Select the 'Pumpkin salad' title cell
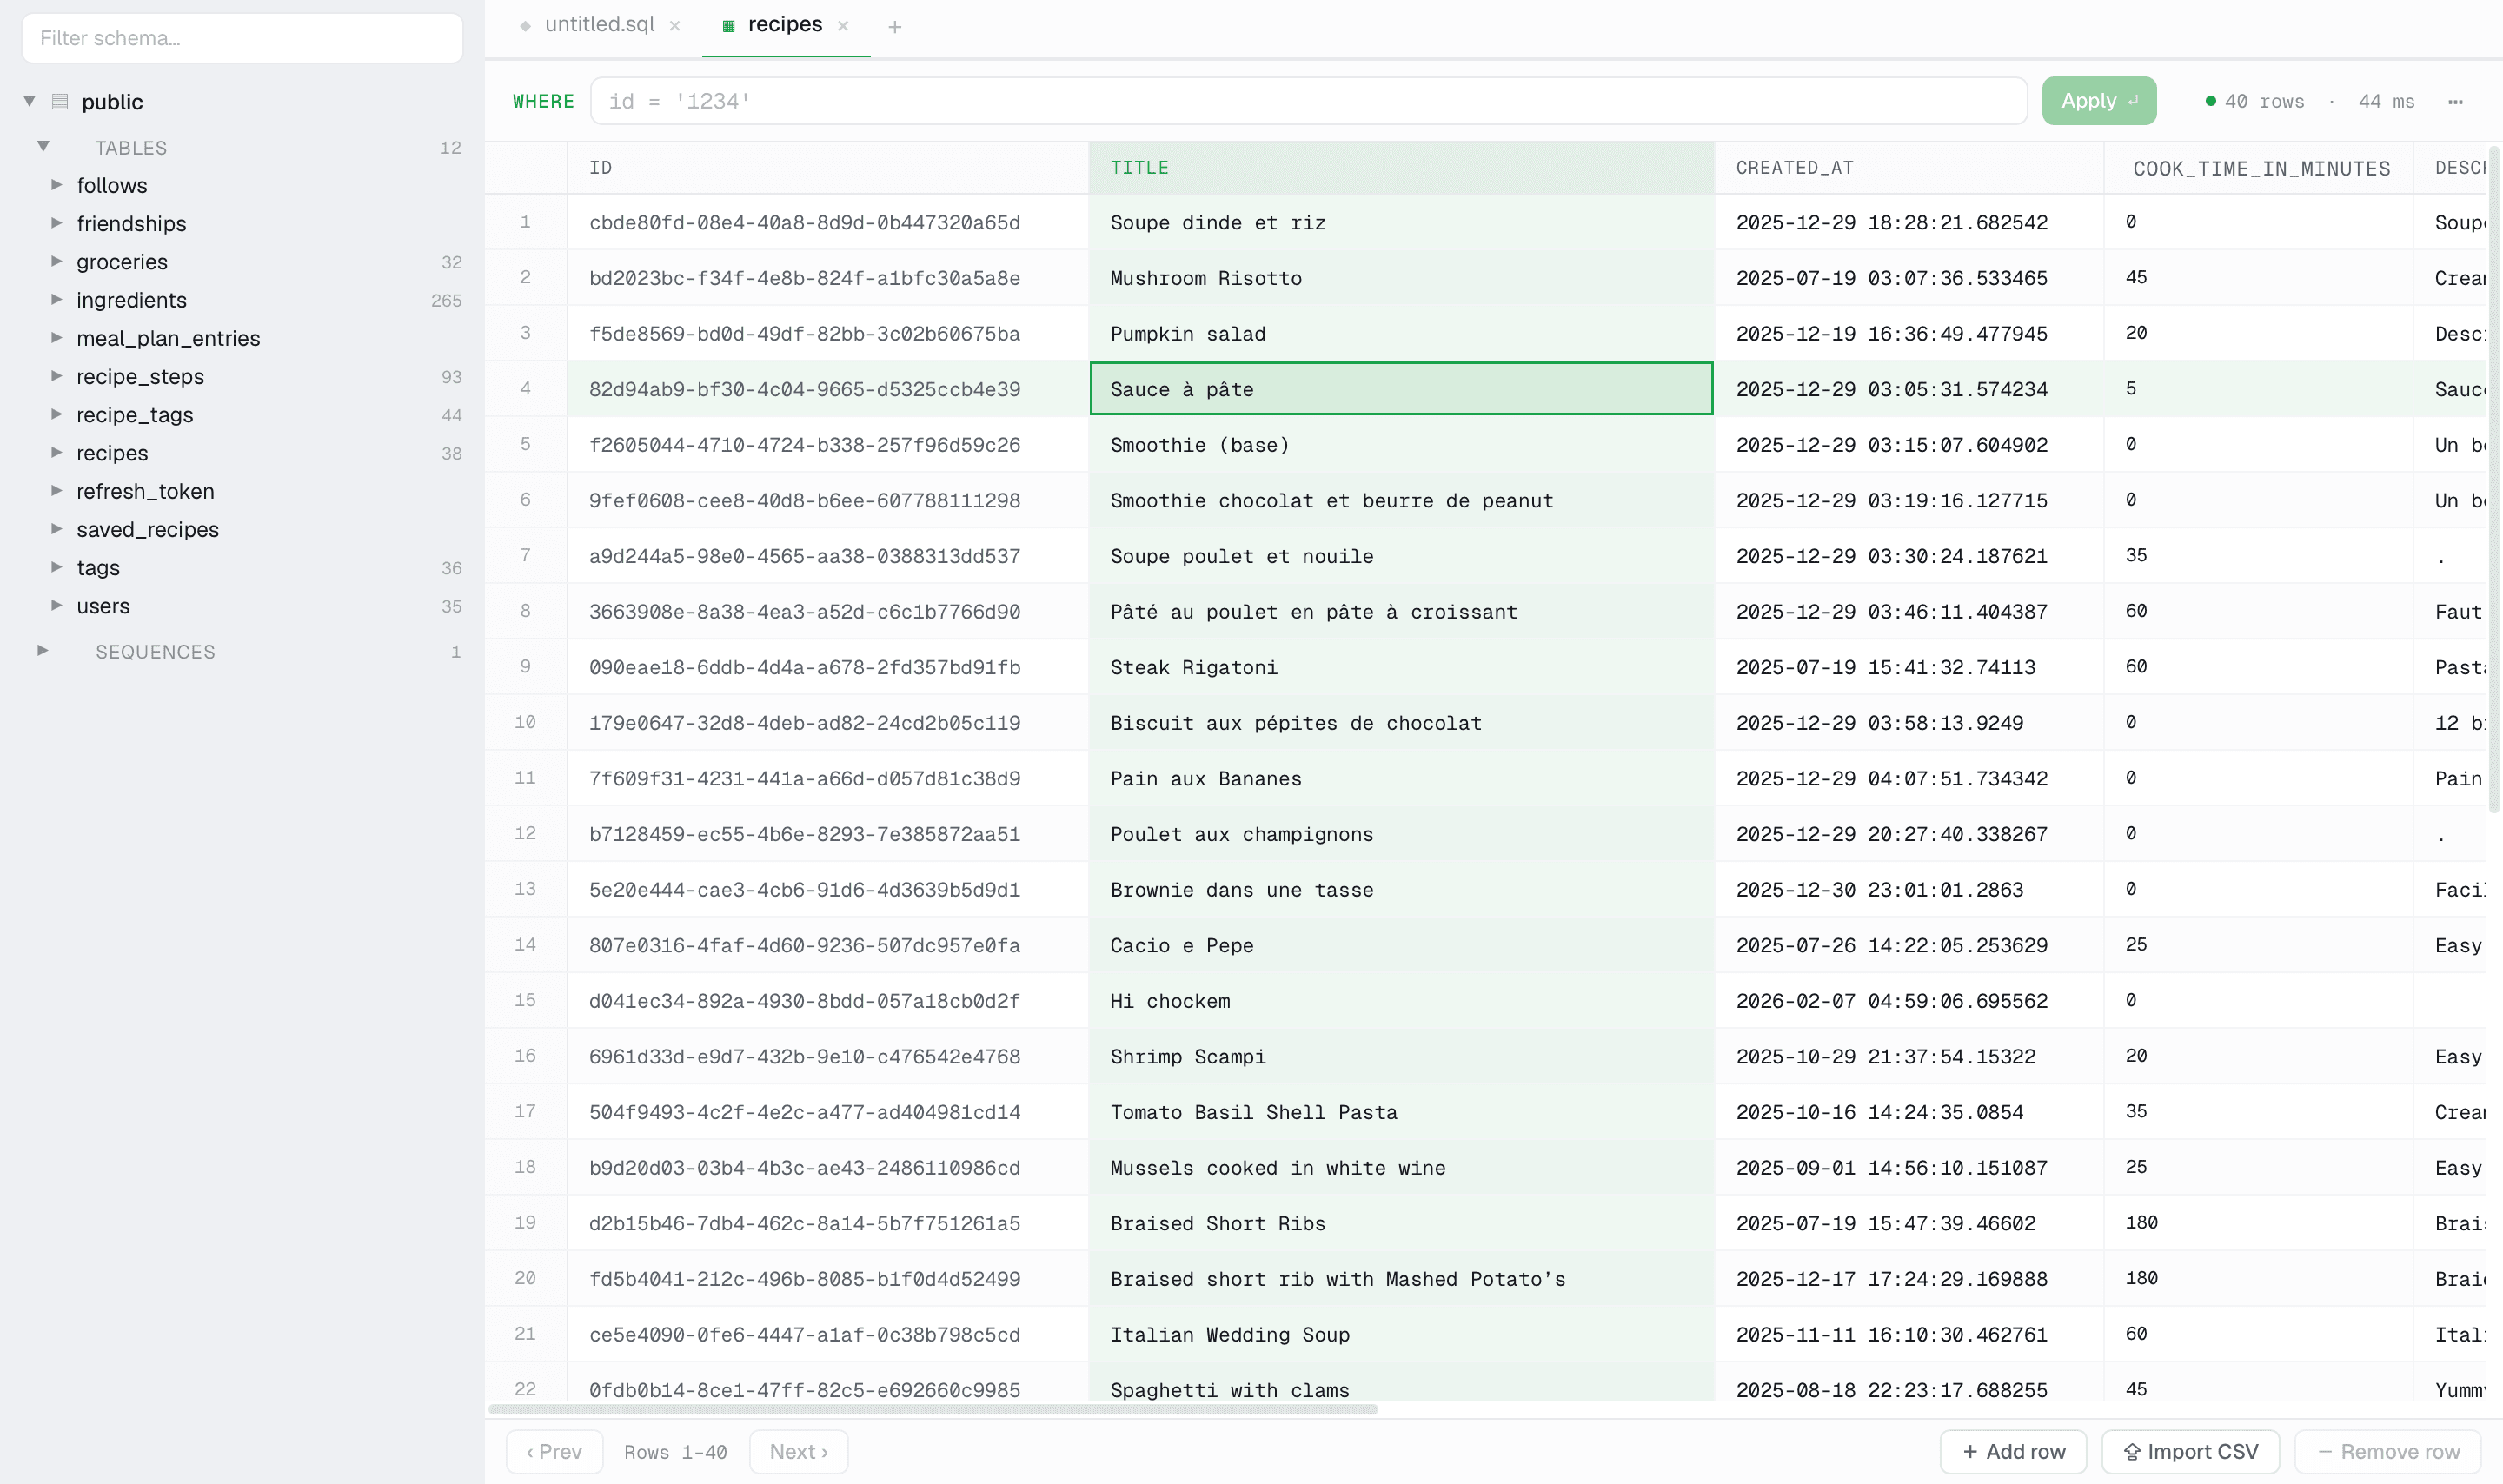Image resolution: width=2503 pixels, height=1484 pixels. point(1401,333)
